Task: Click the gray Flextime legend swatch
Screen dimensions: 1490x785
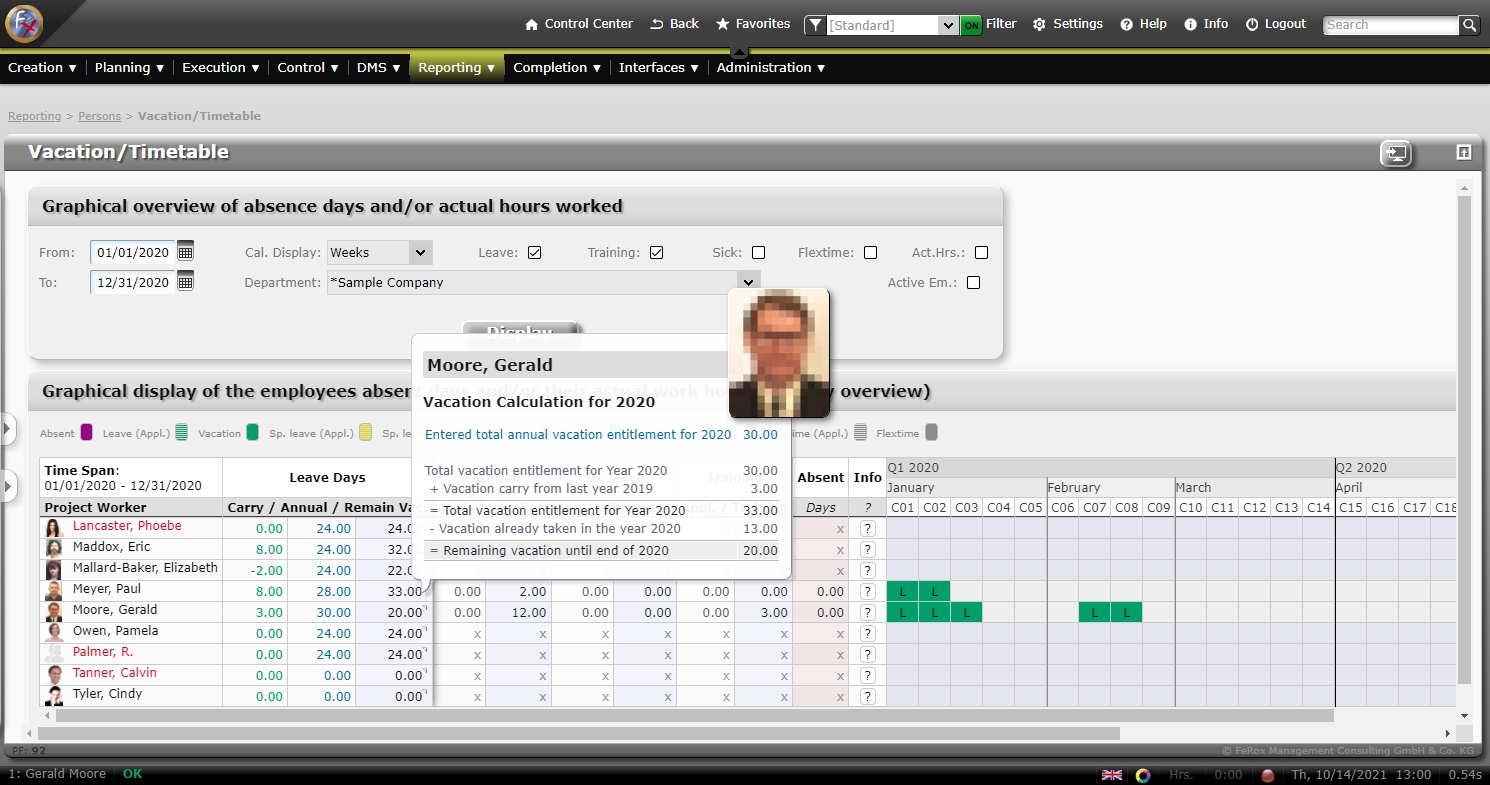Action: coord(931,433)
